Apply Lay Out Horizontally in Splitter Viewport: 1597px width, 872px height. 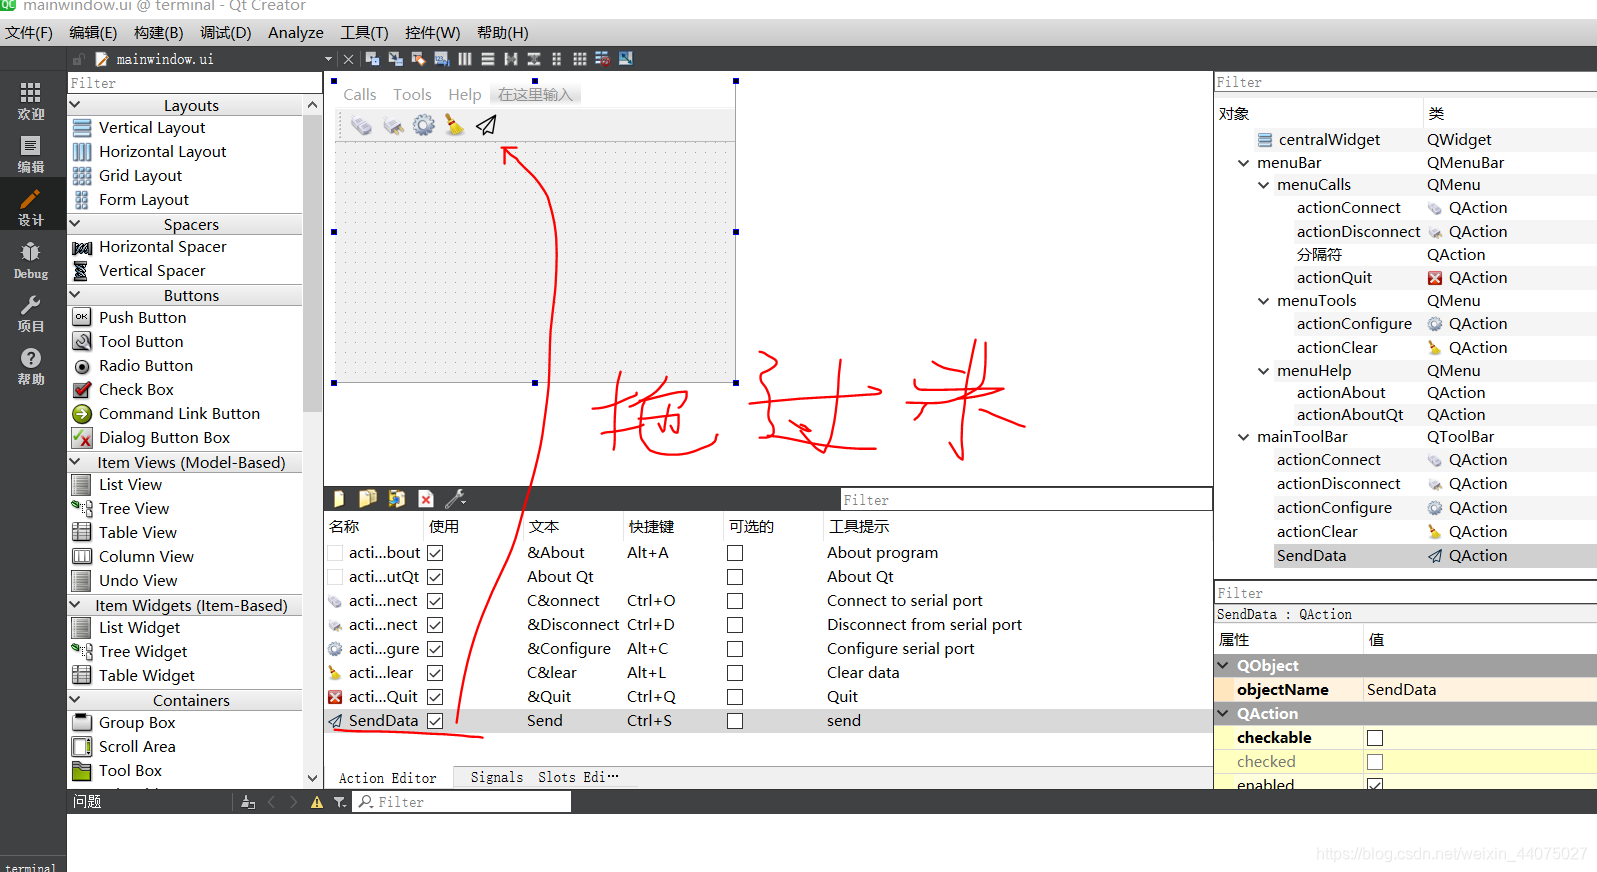(511, 59)
